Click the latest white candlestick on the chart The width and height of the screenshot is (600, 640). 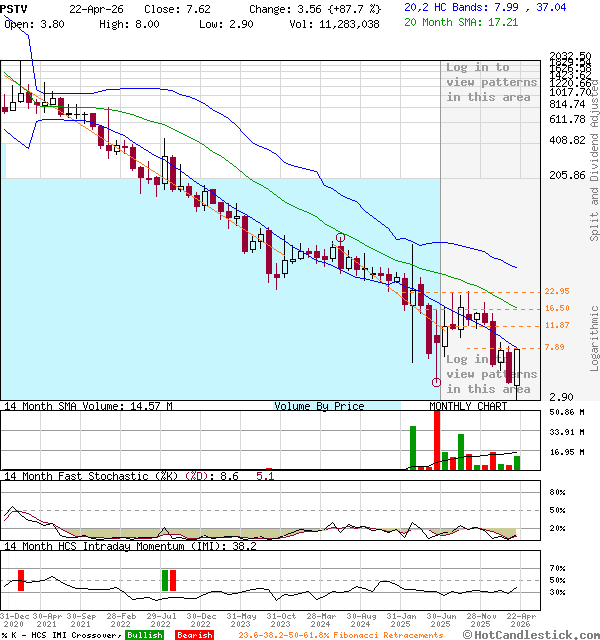(517, 368)
